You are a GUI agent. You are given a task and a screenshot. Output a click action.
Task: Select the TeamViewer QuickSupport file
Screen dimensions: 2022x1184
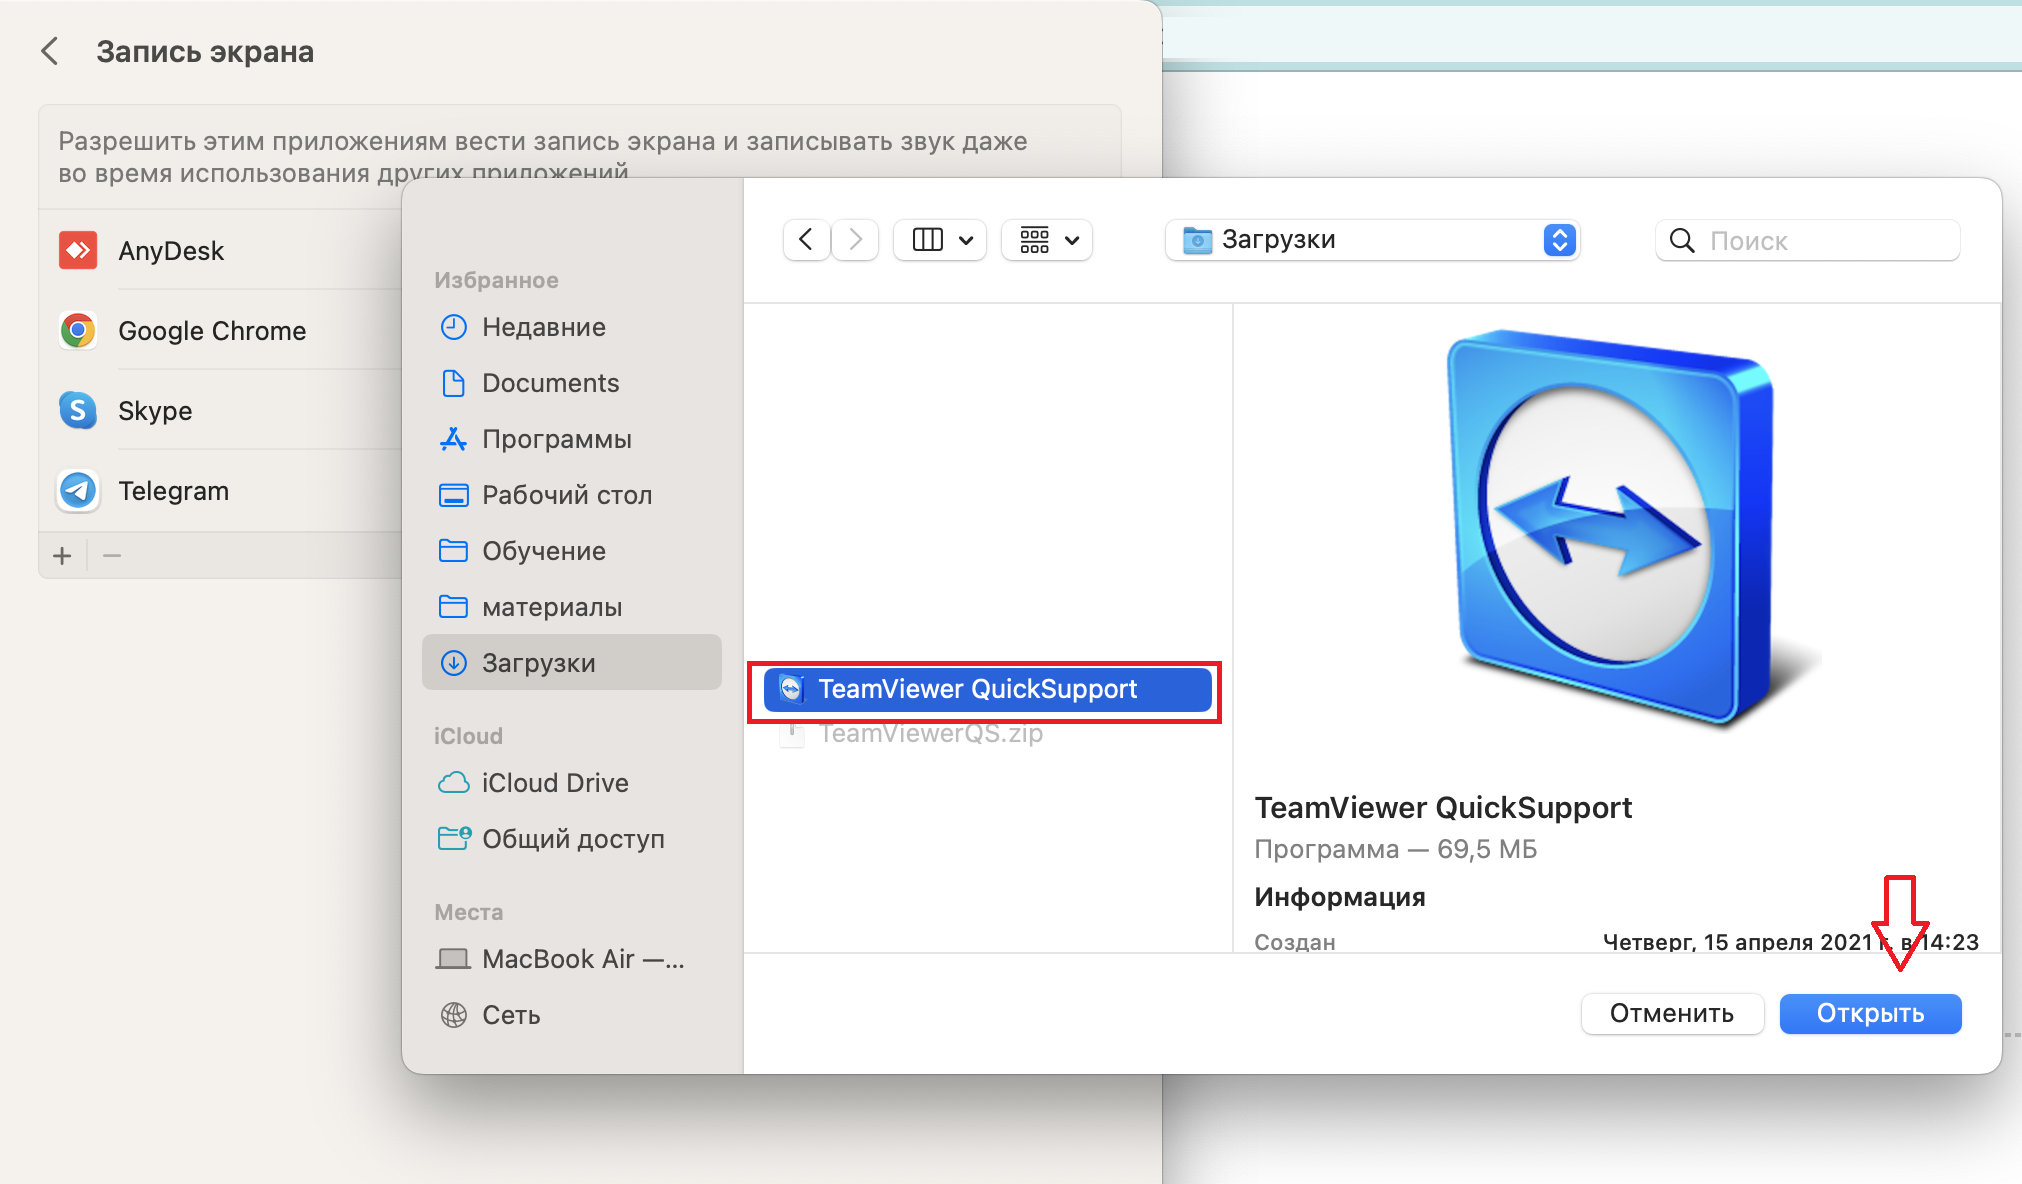pos(988,689)
